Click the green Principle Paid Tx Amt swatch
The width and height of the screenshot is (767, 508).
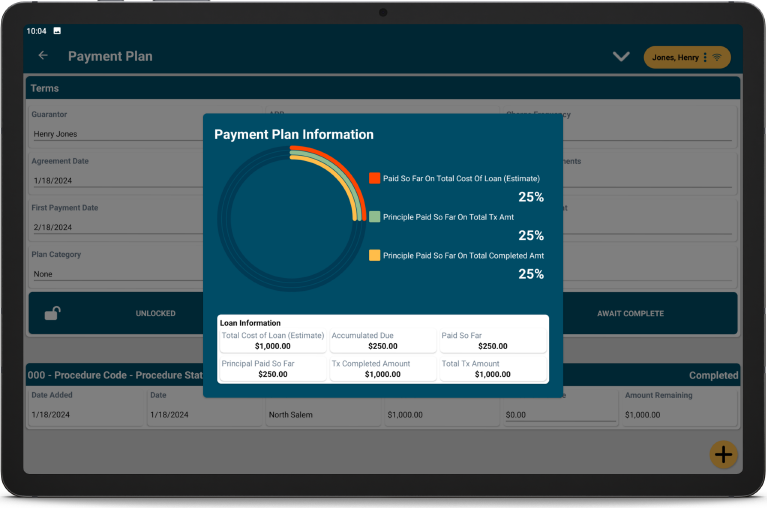pyautogui.click(x=374, y=216)
